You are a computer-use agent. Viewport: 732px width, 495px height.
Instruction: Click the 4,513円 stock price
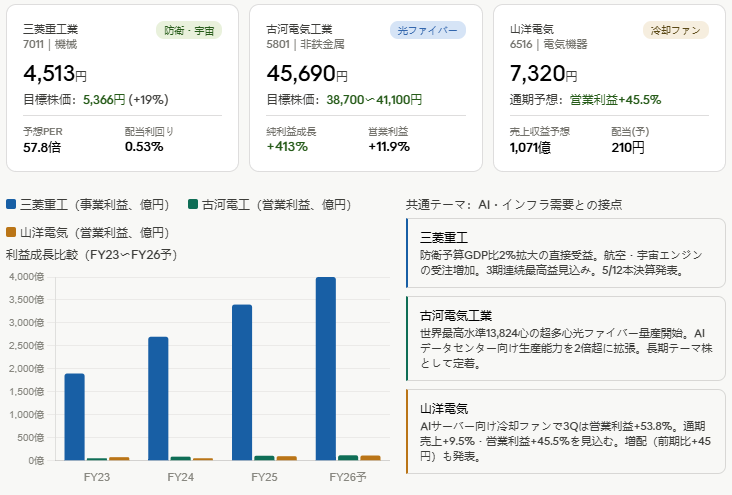pyautogui.click(x=55, y=73)
